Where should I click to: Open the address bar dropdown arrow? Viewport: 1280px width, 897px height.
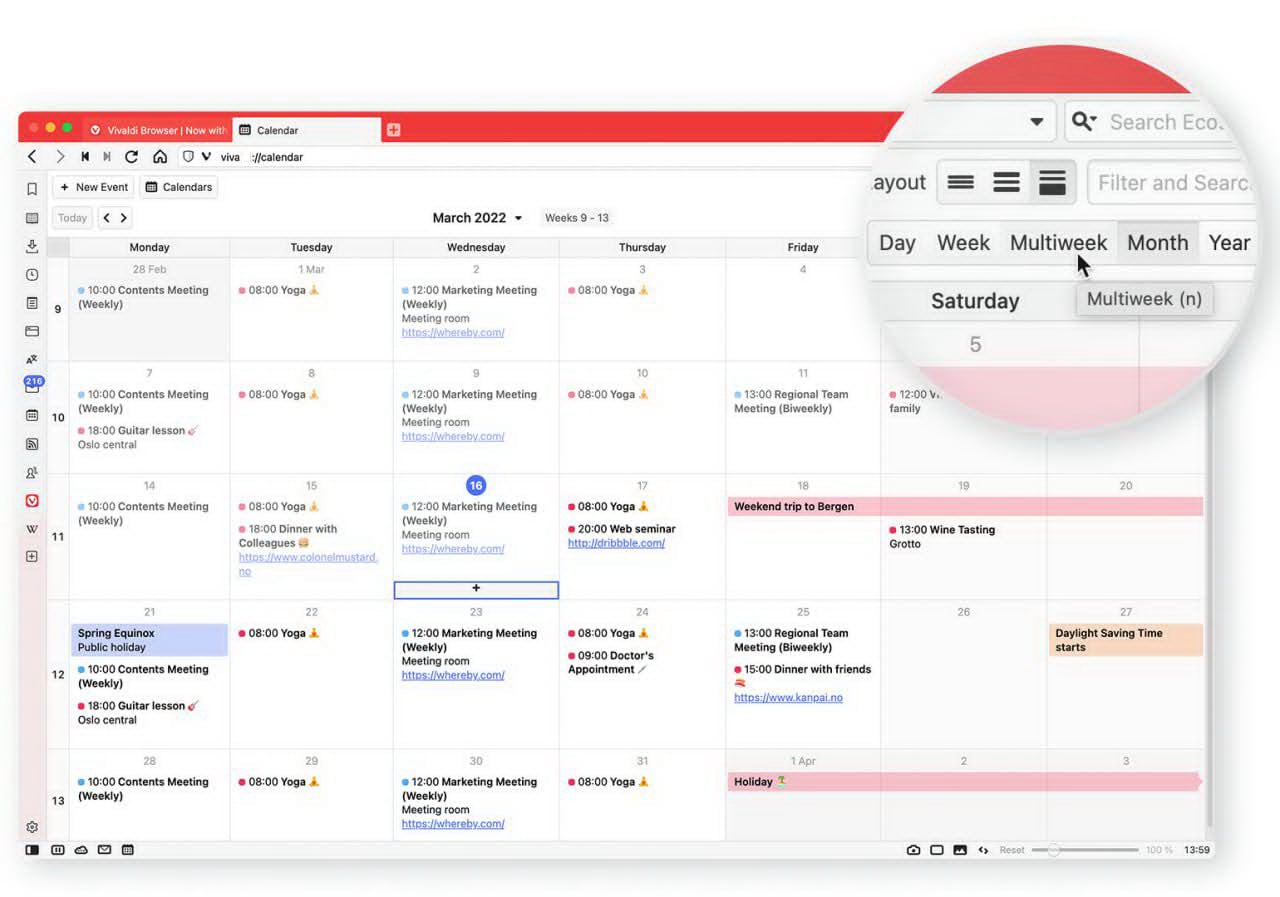click(x=1036, y=122)
